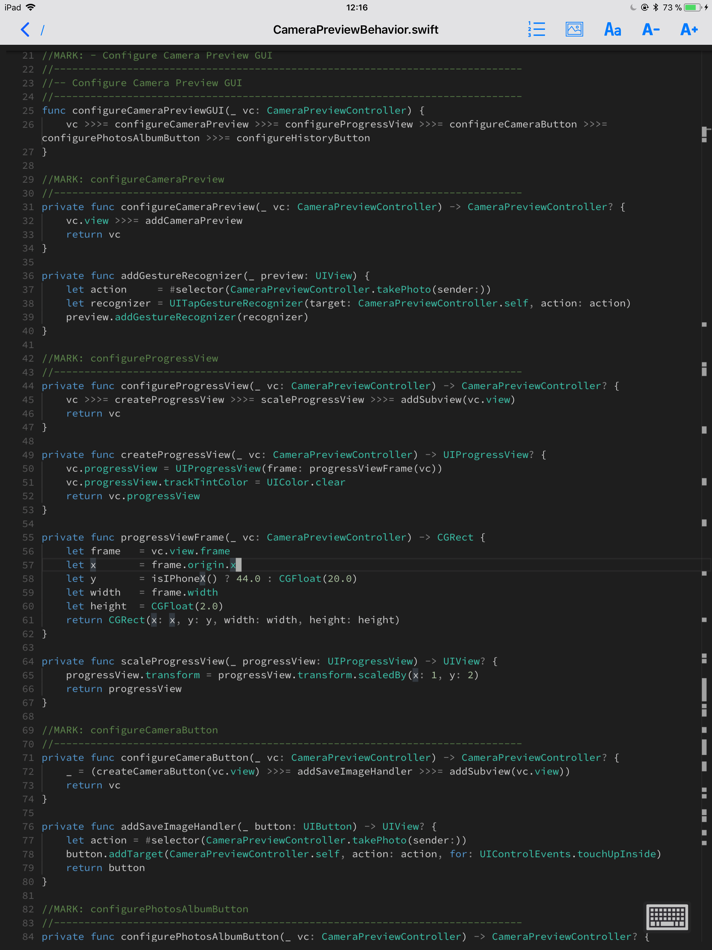712x950 pixels.
Task: Tap 'return progressView' on line 66
Action: coord(124,689)
